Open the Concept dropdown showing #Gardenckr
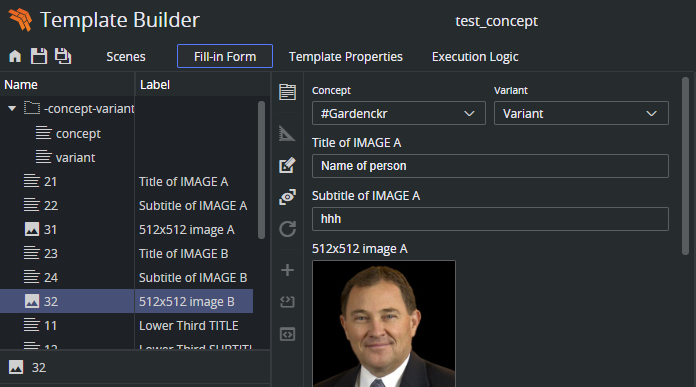Screen dimensions: 696x387 click(399, 113)
